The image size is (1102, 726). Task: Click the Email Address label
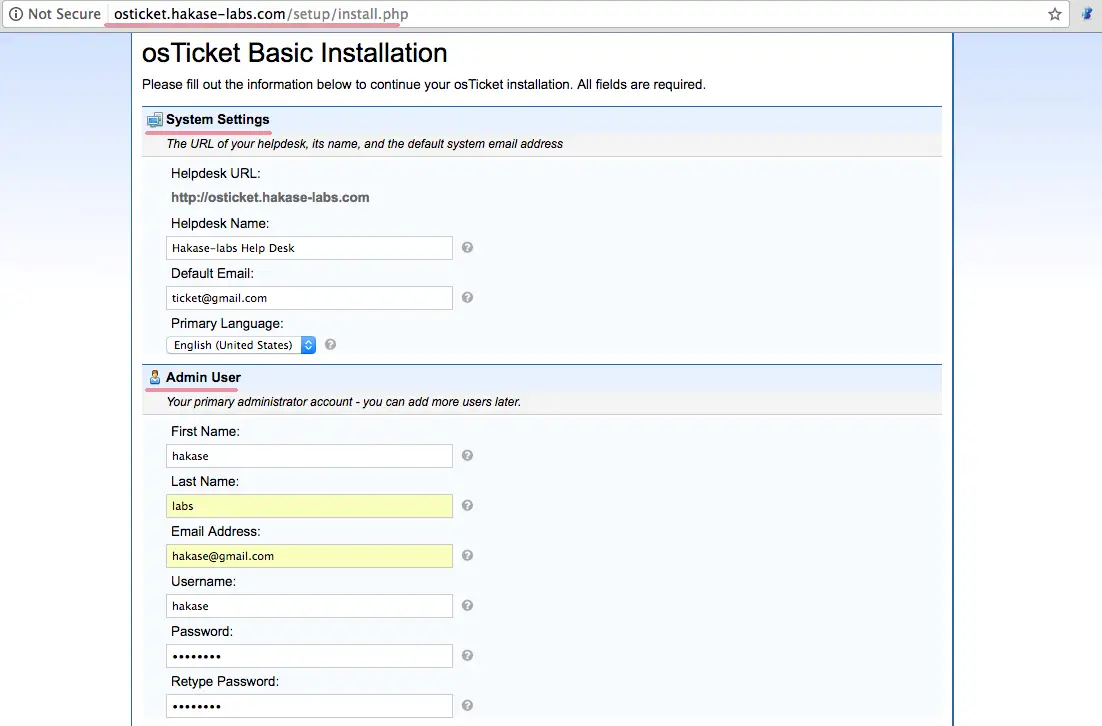[x=216, y=531]
